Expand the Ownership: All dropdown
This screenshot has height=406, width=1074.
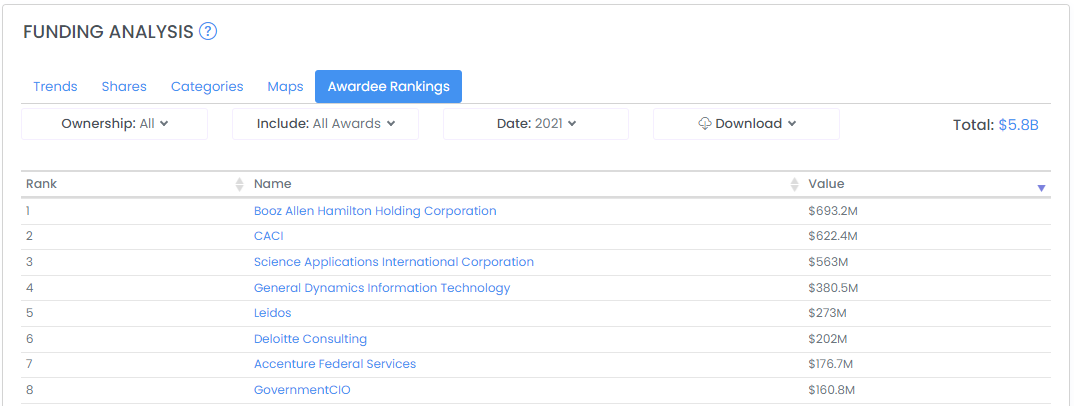(x=114, y=124)
